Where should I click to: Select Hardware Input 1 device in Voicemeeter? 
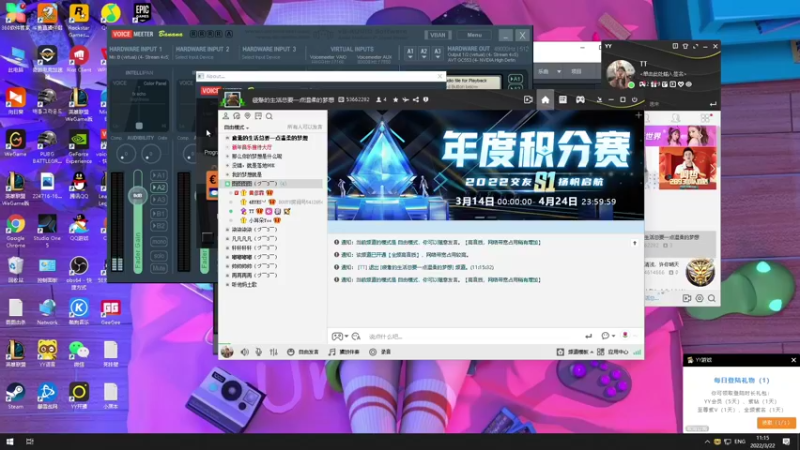pyautogui.click(x=139, y=57)
